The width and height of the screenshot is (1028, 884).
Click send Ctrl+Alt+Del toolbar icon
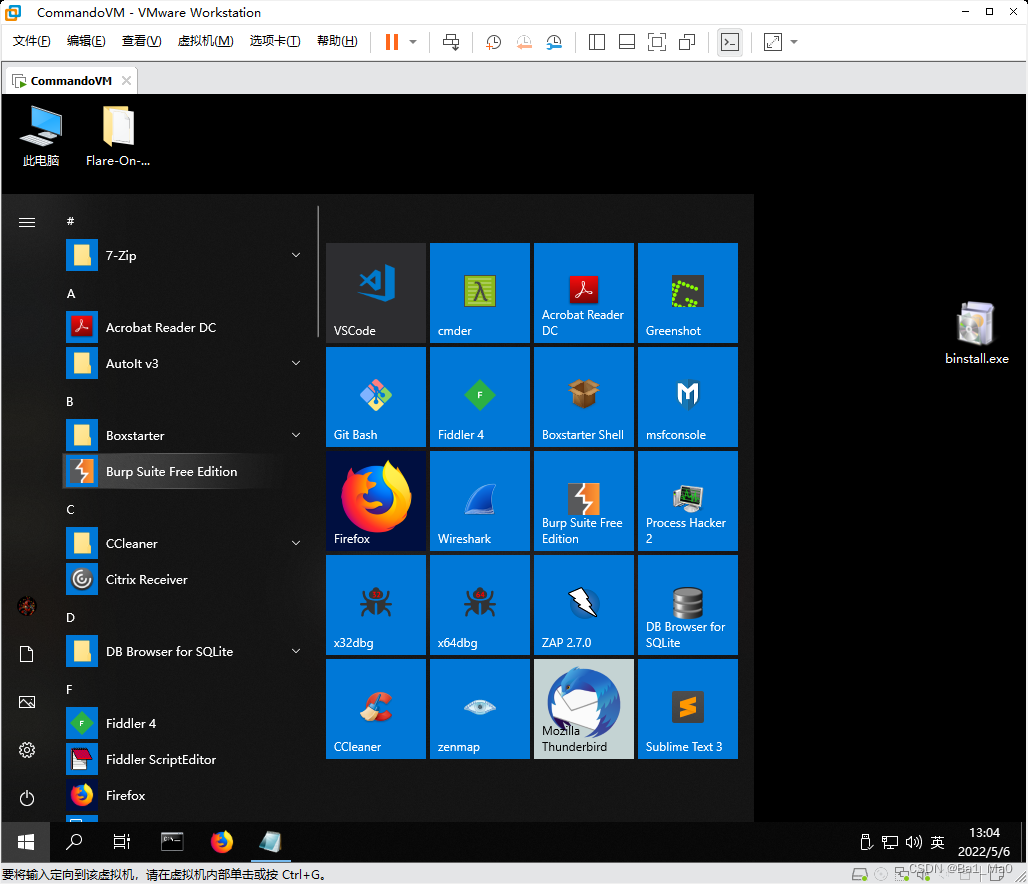tap(451, 42)
